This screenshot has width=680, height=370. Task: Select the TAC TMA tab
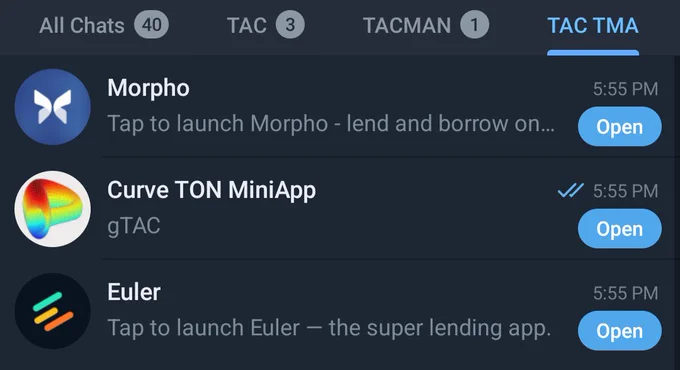click(x=593, y=25)
